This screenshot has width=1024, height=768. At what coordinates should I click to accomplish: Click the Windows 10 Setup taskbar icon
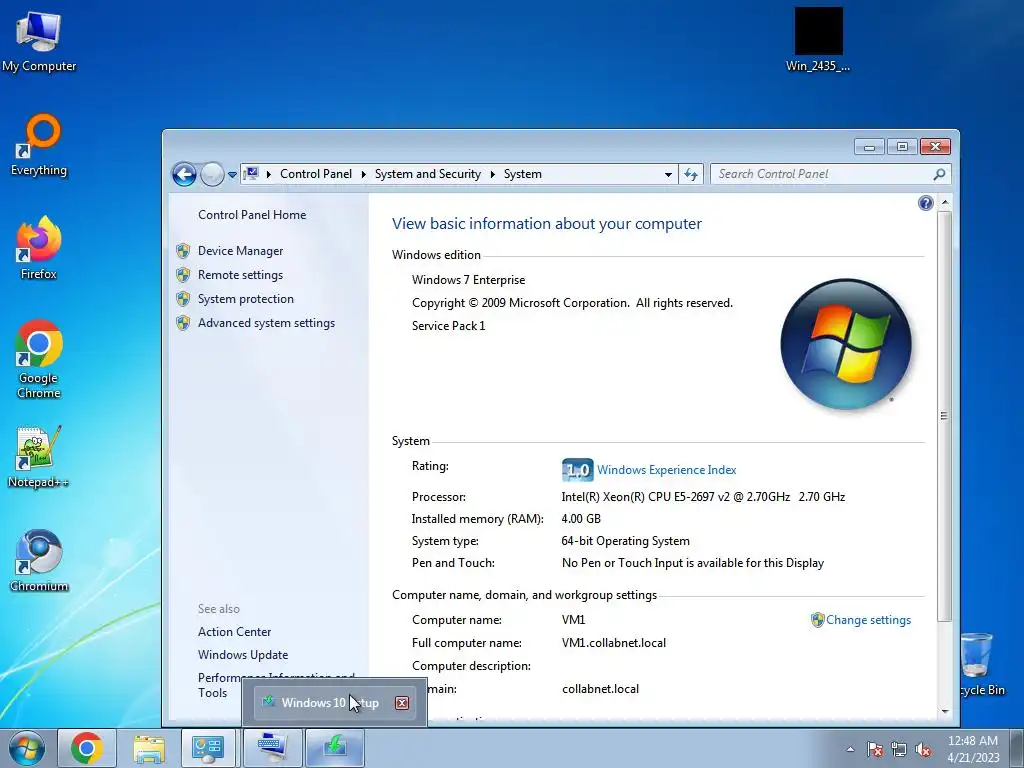pyautogui.click(x=335, y=748)
